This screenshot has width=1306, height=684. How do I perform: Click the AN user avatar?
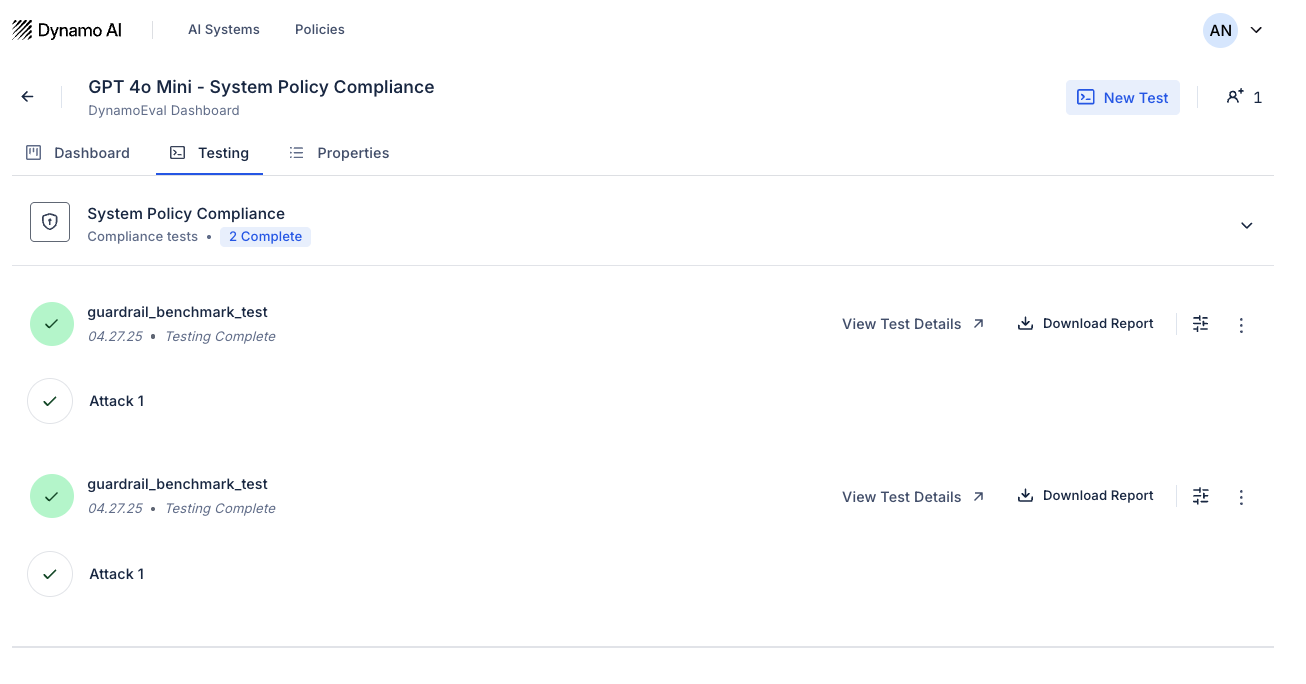tap(1220, 30)
